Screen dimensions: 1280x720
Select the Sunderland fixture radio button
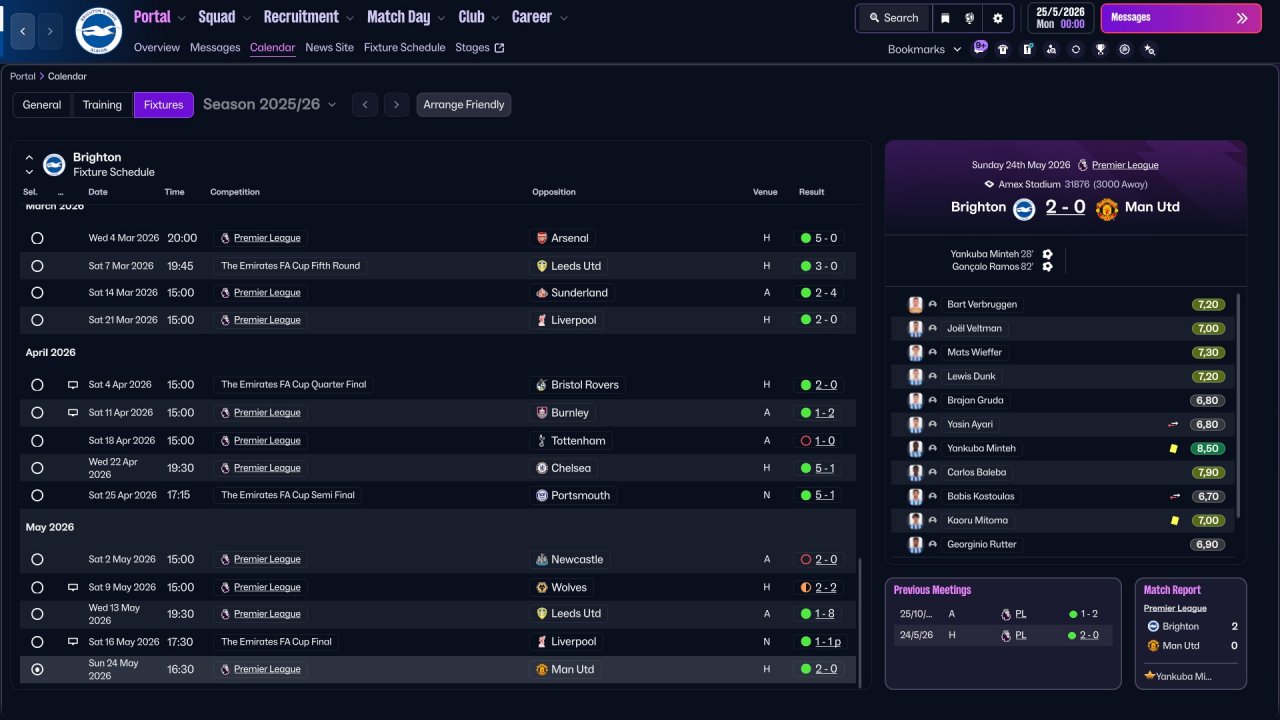(37, 293)
